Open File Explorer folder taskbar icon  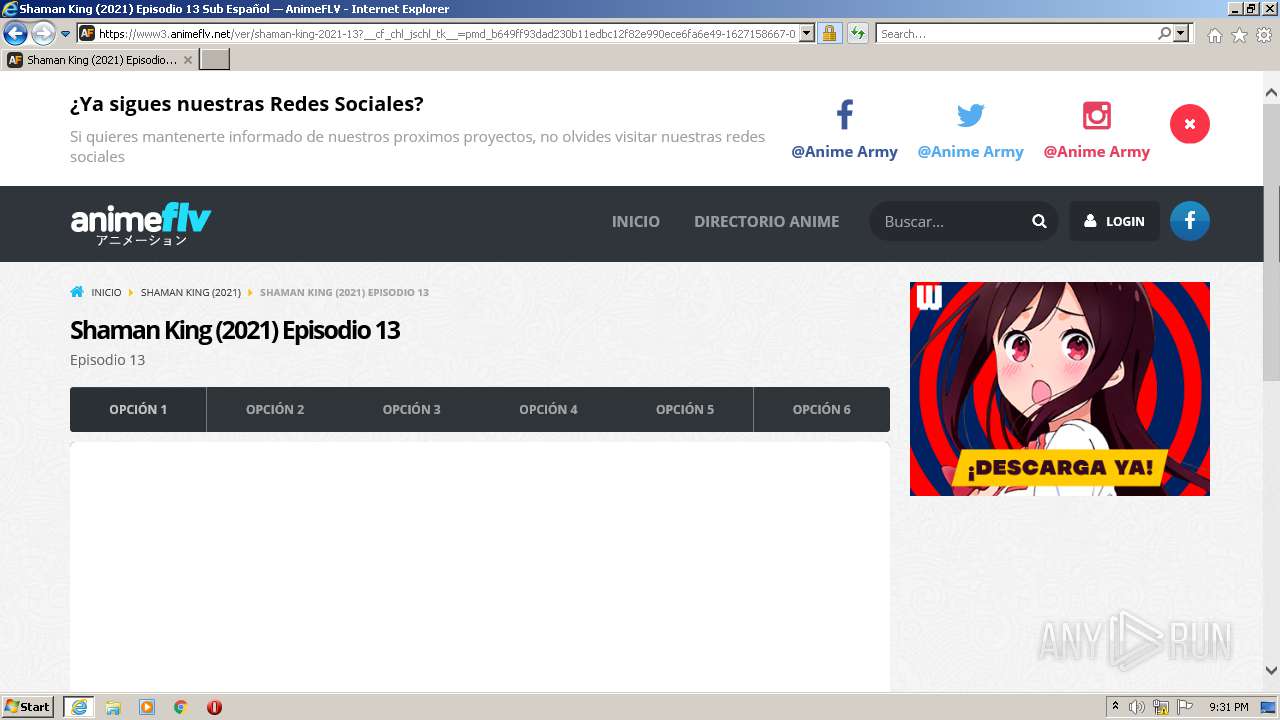(x=113, y=707)
